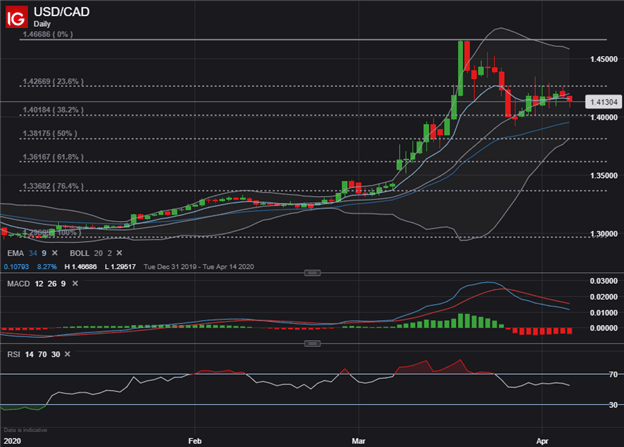The width and height of the screenshot is (624, 447).
Task: Click the MACD 26 slow period value
Action: [52, 284]
